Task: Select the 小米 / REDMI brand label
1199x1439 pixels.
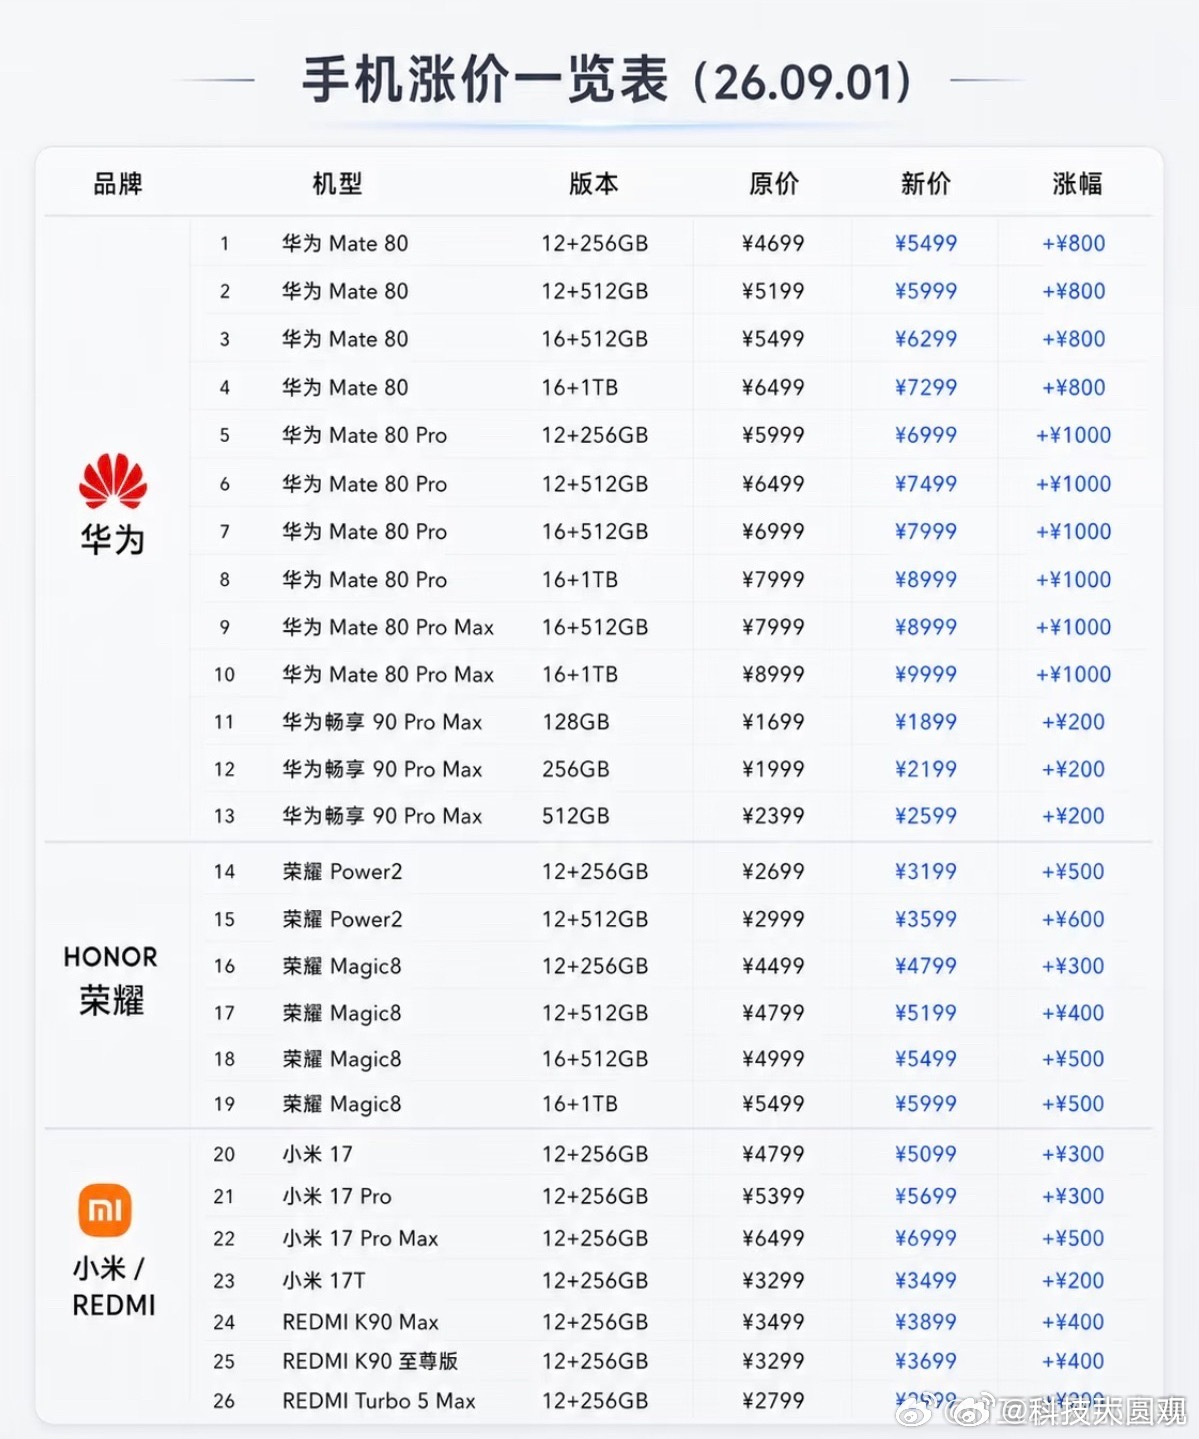Action: 113,1287
